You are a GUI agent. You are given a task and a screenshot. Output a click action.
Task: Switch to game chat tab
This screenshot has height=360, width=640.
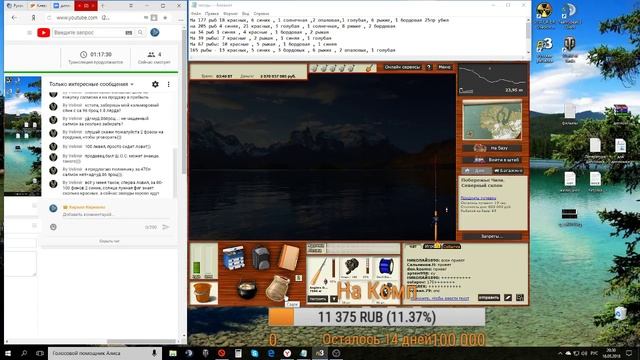[413, 246]
